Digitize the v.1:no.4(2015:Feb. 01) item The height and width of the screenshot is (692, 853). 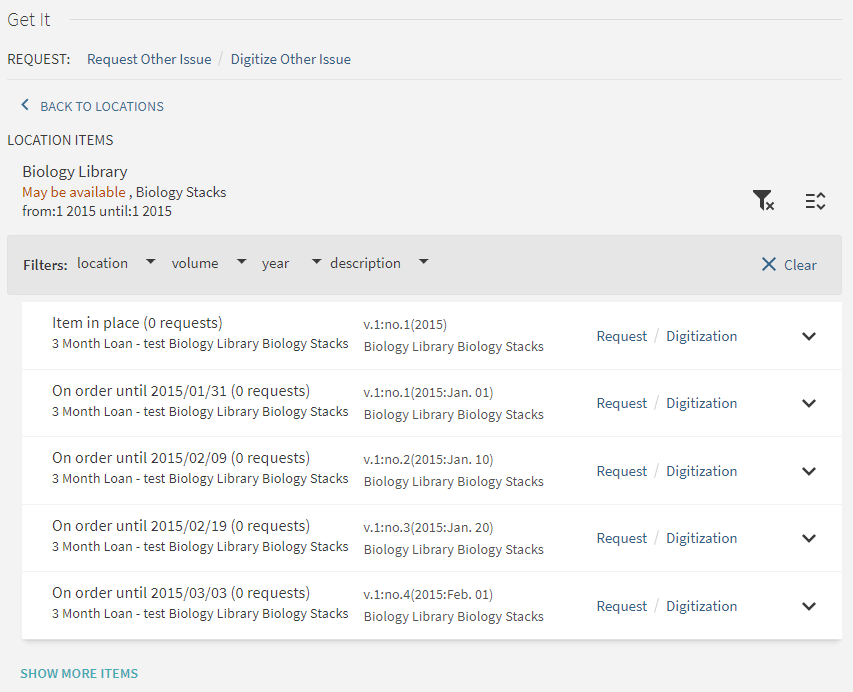[702, 606]
